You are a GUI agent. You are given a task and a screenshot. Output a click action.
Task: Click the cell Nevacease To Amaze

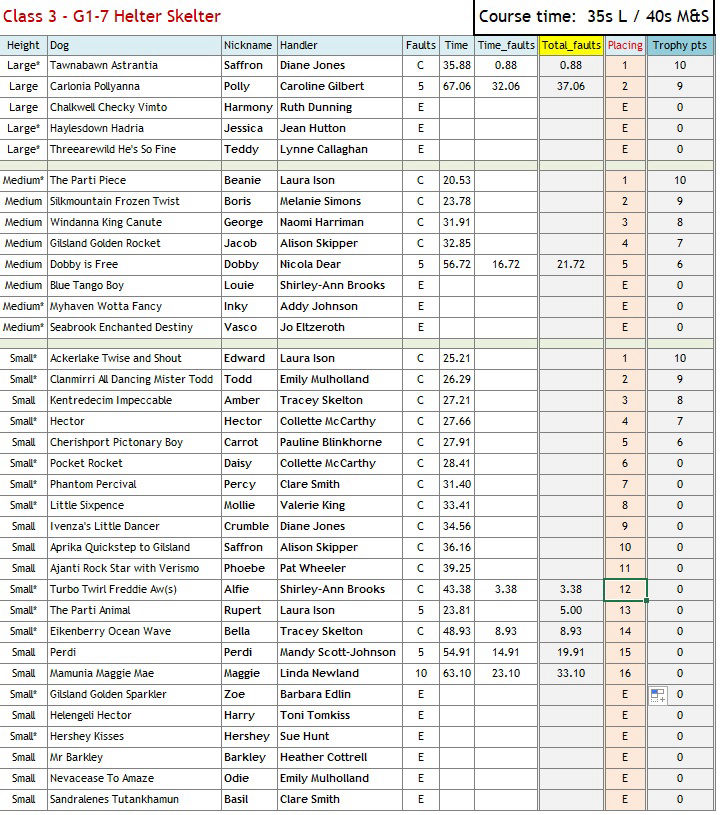(x=134, y=778)
